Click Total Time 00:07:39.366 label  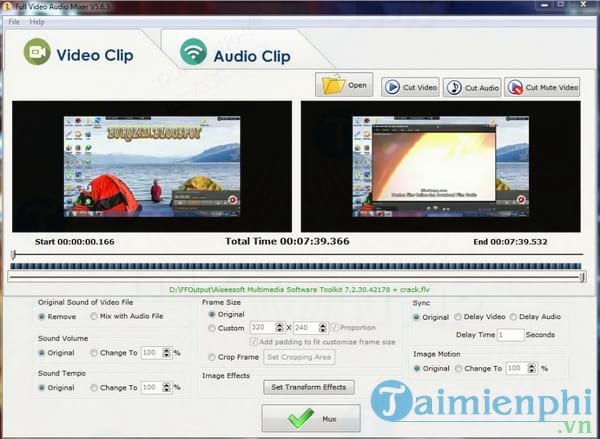tap(287, 241)
